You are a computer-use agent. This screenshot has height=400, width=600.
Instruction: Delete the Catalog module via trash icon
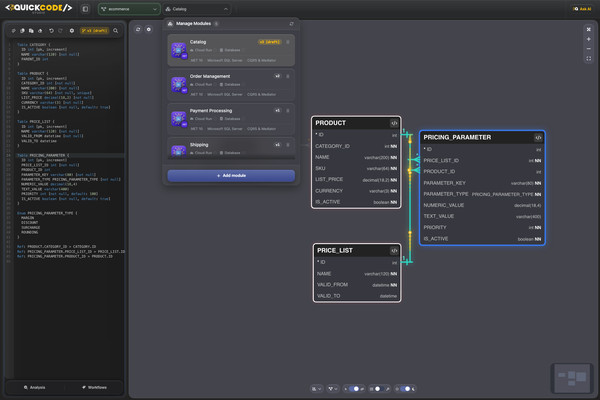pos(288,42)
